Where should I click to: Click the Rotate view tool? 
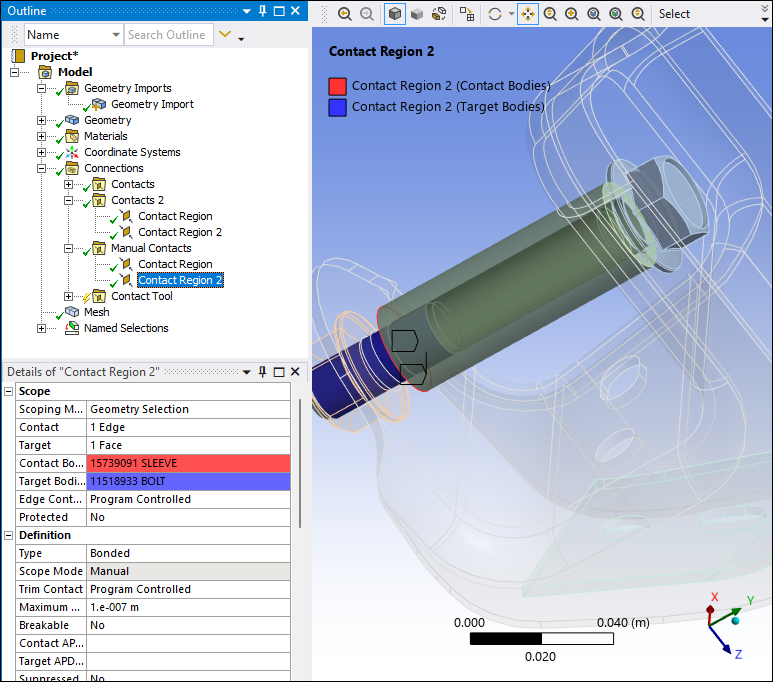(x=494, y=14)
